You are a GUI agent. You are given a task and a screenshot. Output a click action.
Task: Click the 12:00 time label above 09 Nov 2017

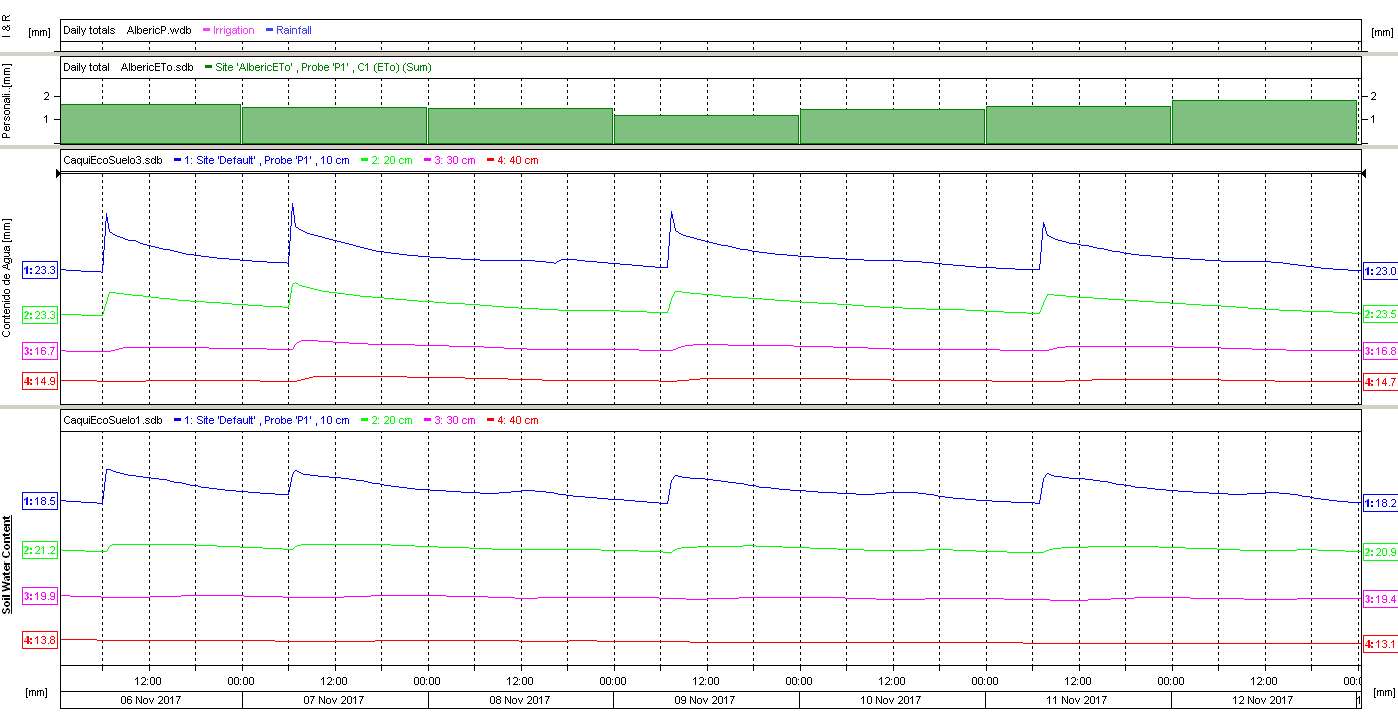706,681
